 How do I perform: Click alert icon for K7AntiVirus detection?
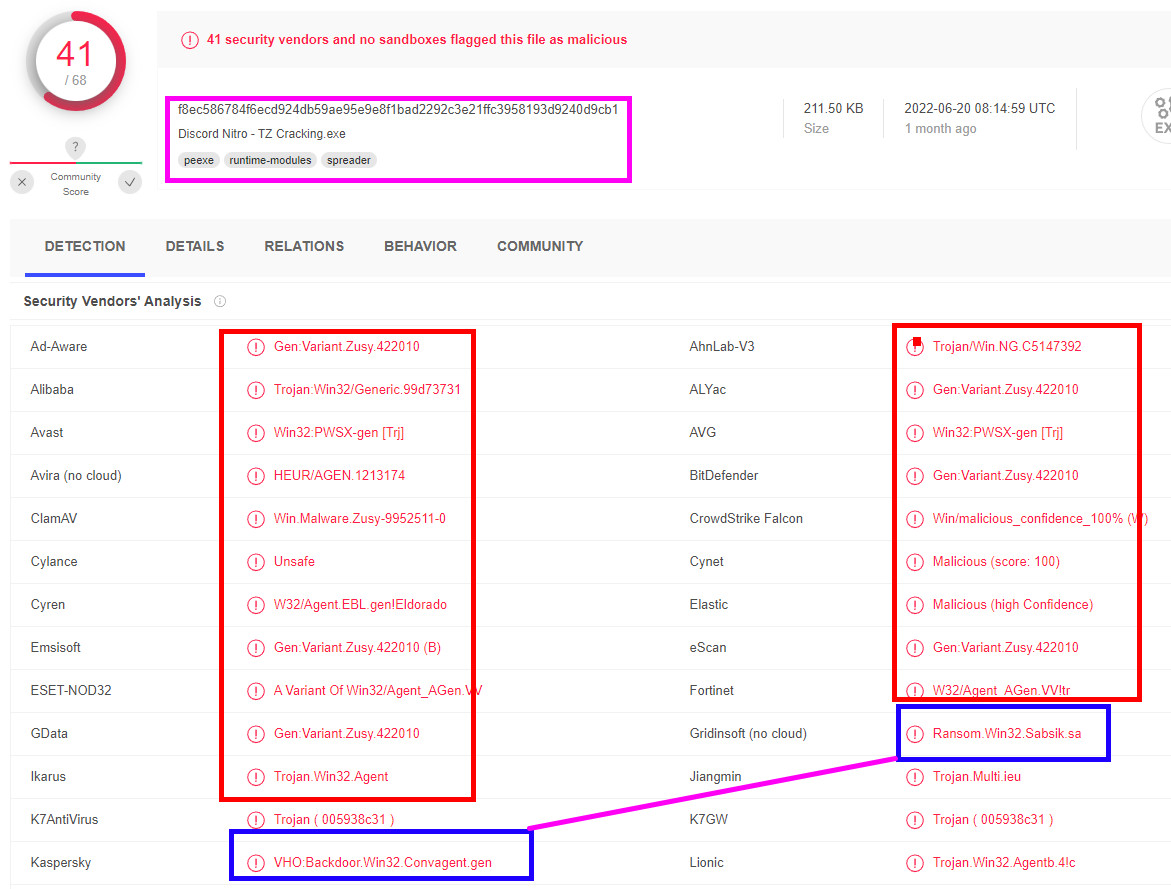click(255, 820)
